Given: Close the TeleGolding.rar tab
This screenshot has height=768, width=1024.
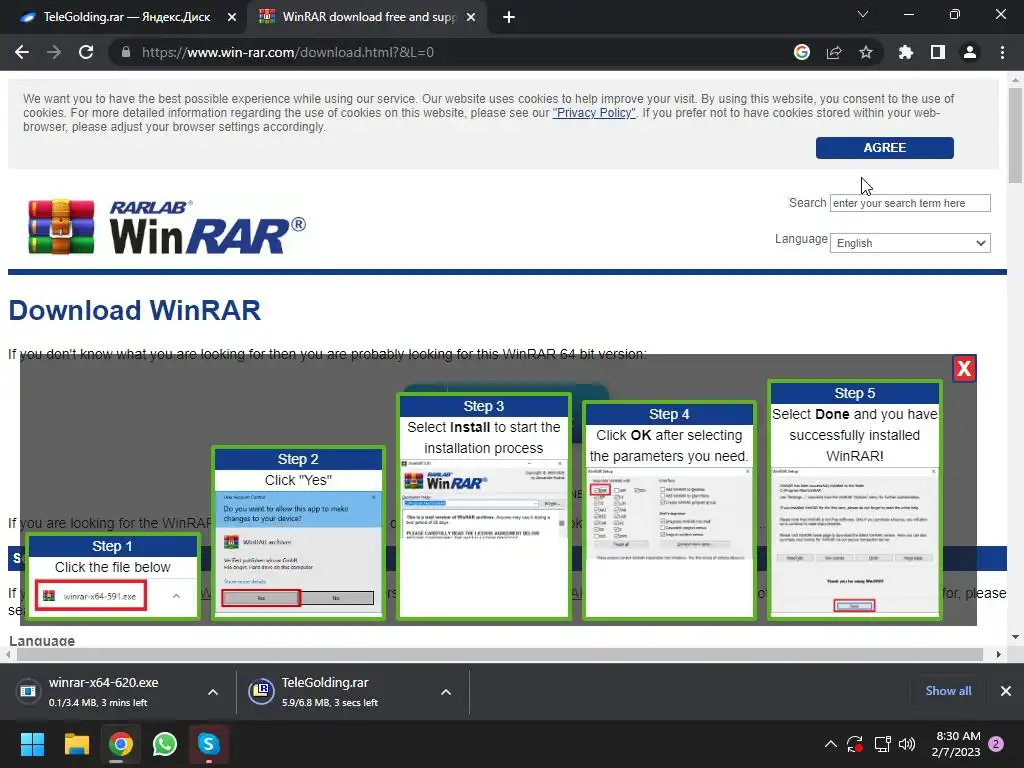Looking at the screenshot, I should pos(232,18).
